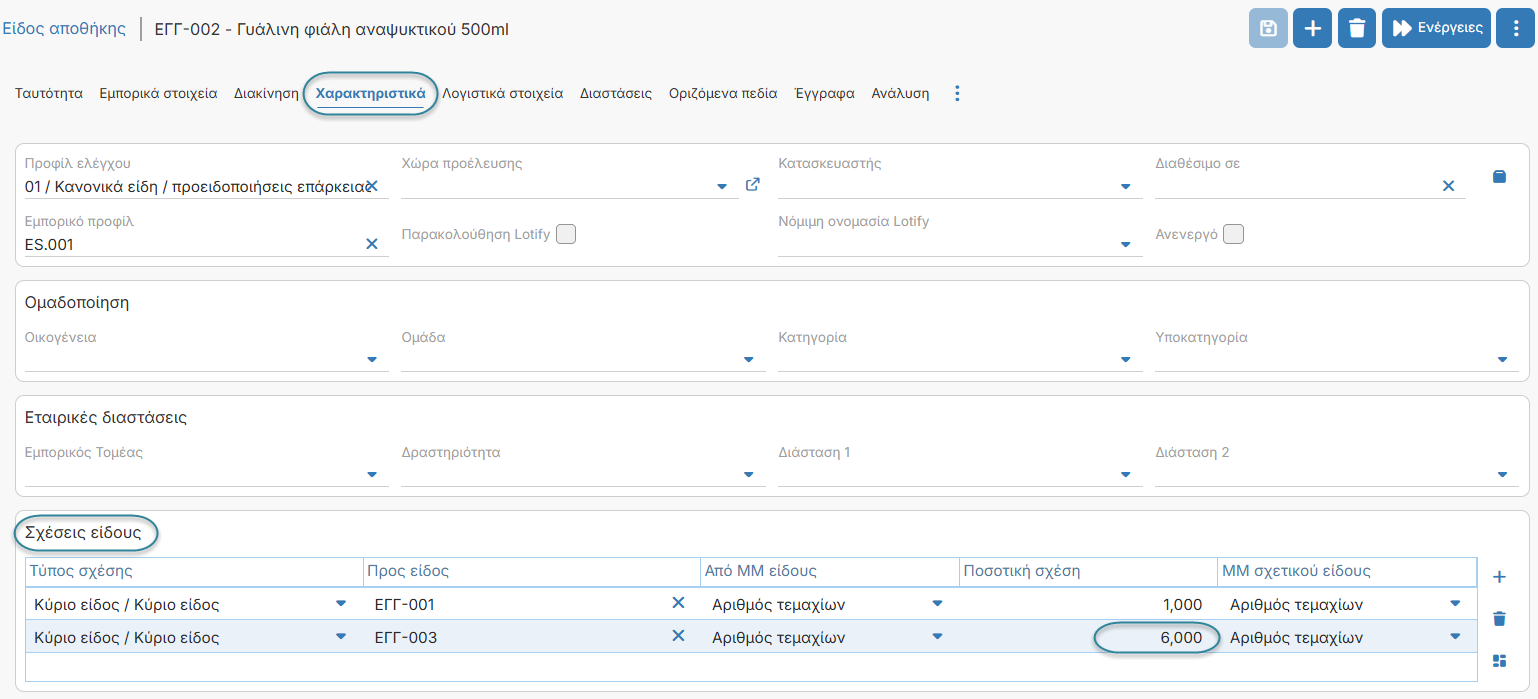Clear the ΕΓΓ-001 related item
Viewport: 1538px width, 699px height.
point(678,603)
